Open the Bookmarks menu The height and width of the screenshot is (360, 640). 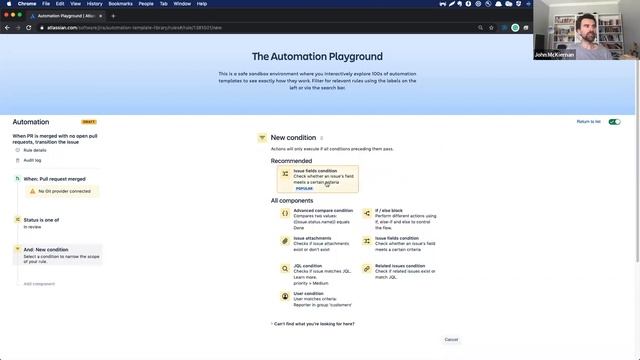tap(120, 4)
